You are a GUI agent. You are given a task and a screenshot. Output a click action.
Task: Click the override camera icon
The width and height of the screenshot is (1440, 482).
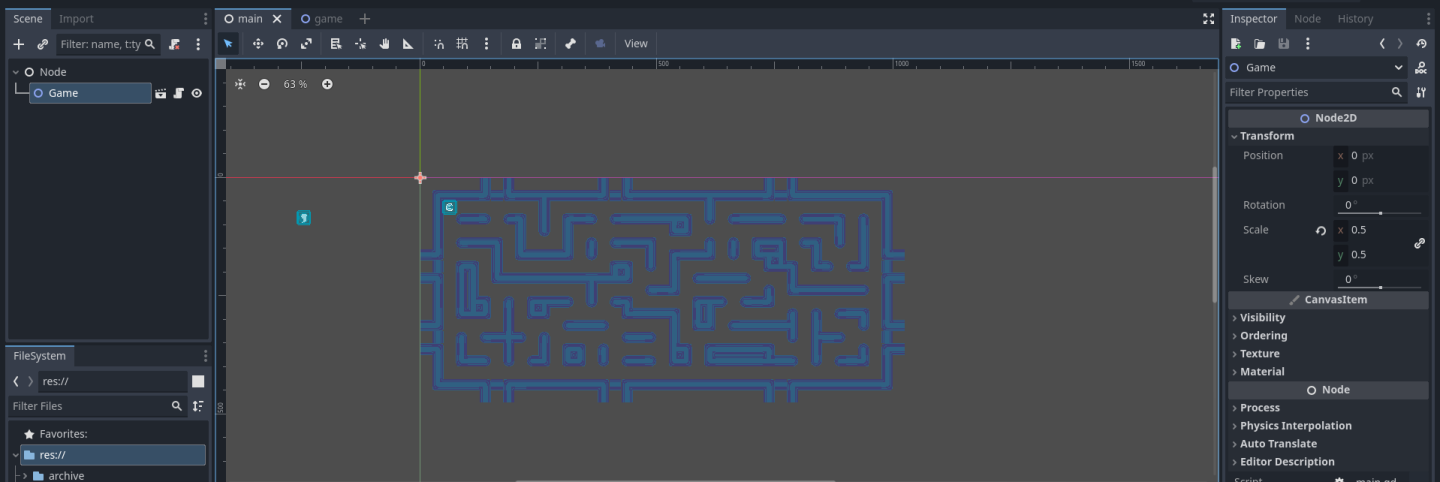pos(600,44)
